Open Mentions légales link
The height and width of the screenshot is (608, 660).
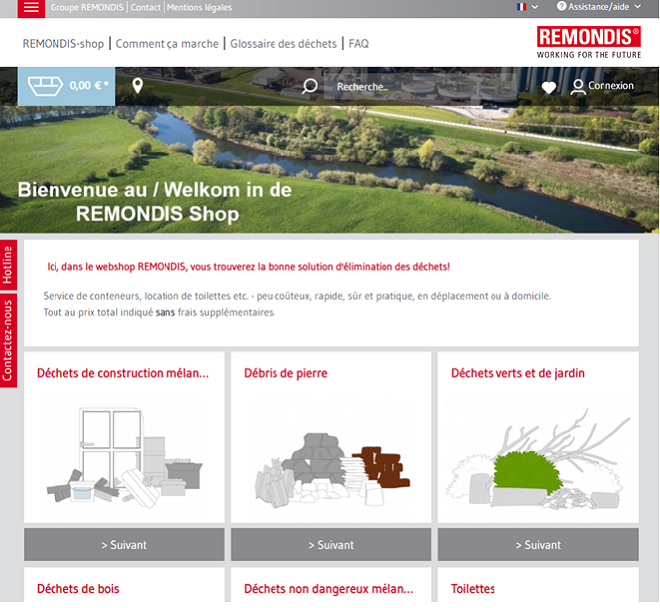pyautogui.click(x=199, y=8)
